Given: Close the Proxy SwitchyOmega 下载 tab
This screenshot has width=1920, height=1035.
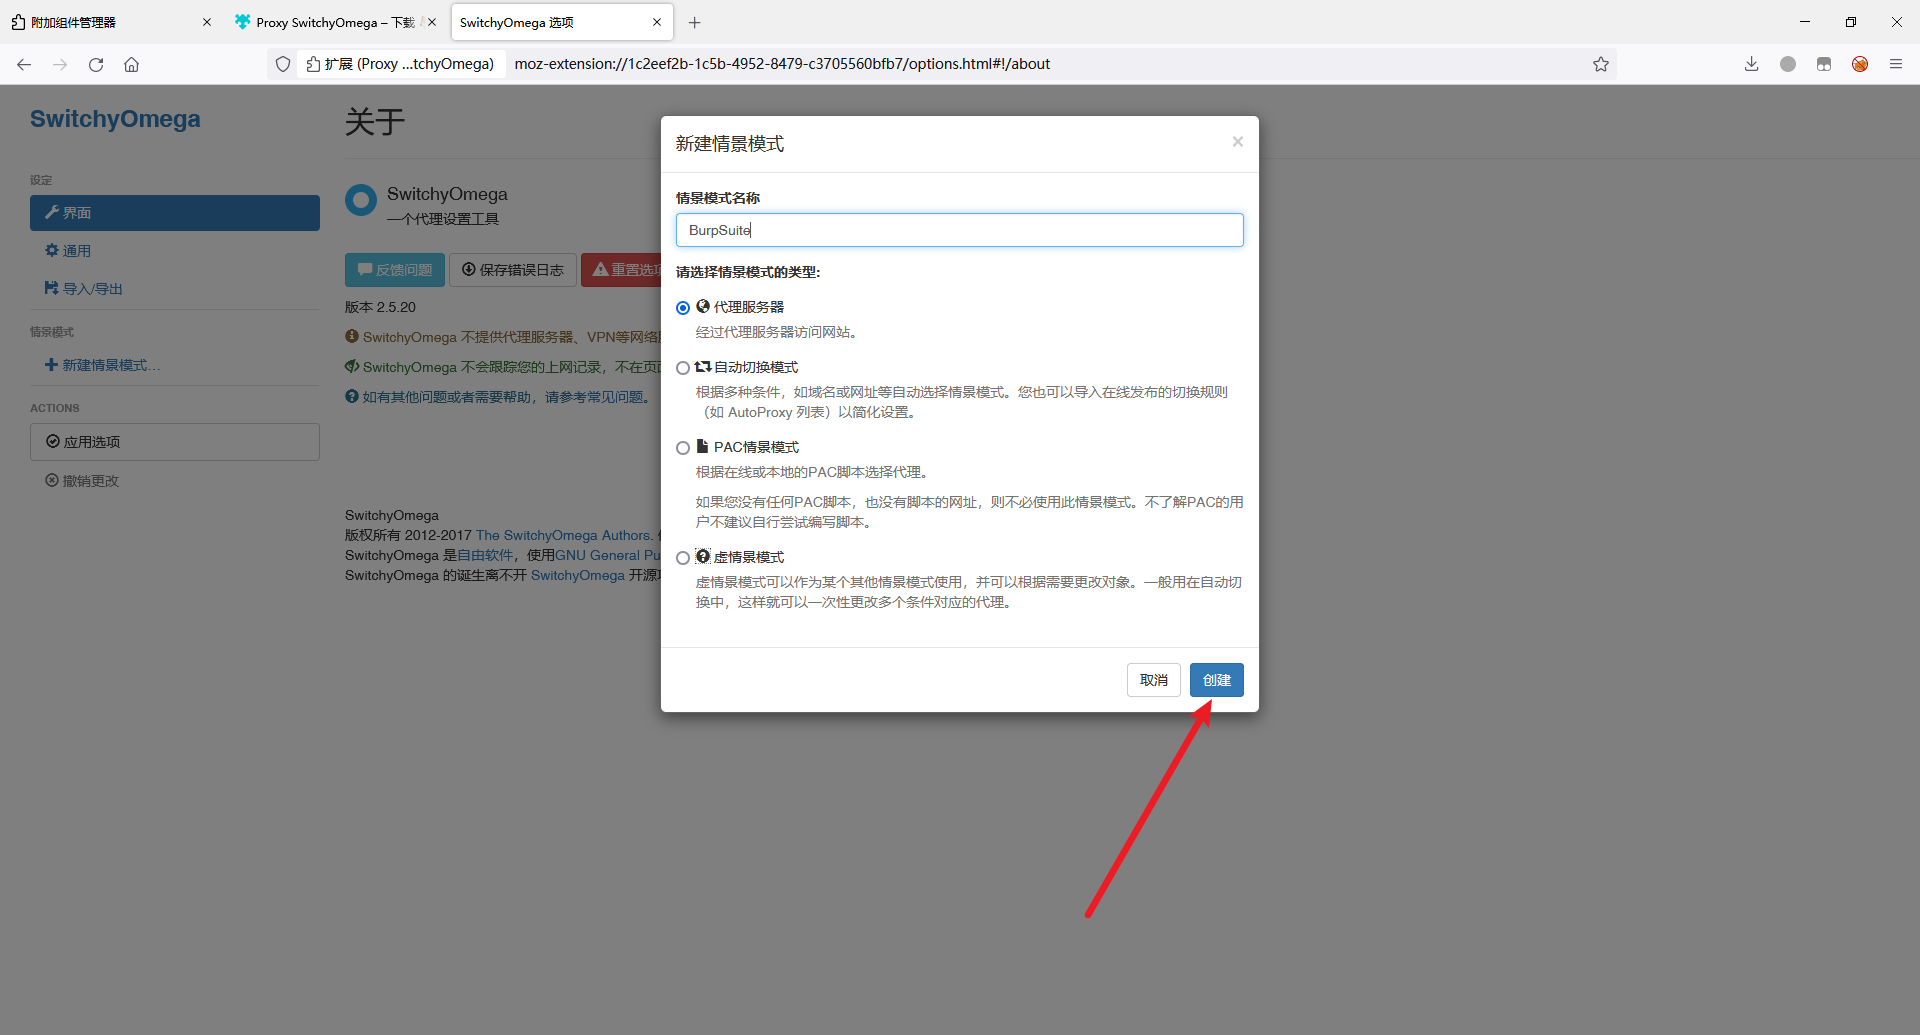Looking at the screenshot, I should pos(432,22).
